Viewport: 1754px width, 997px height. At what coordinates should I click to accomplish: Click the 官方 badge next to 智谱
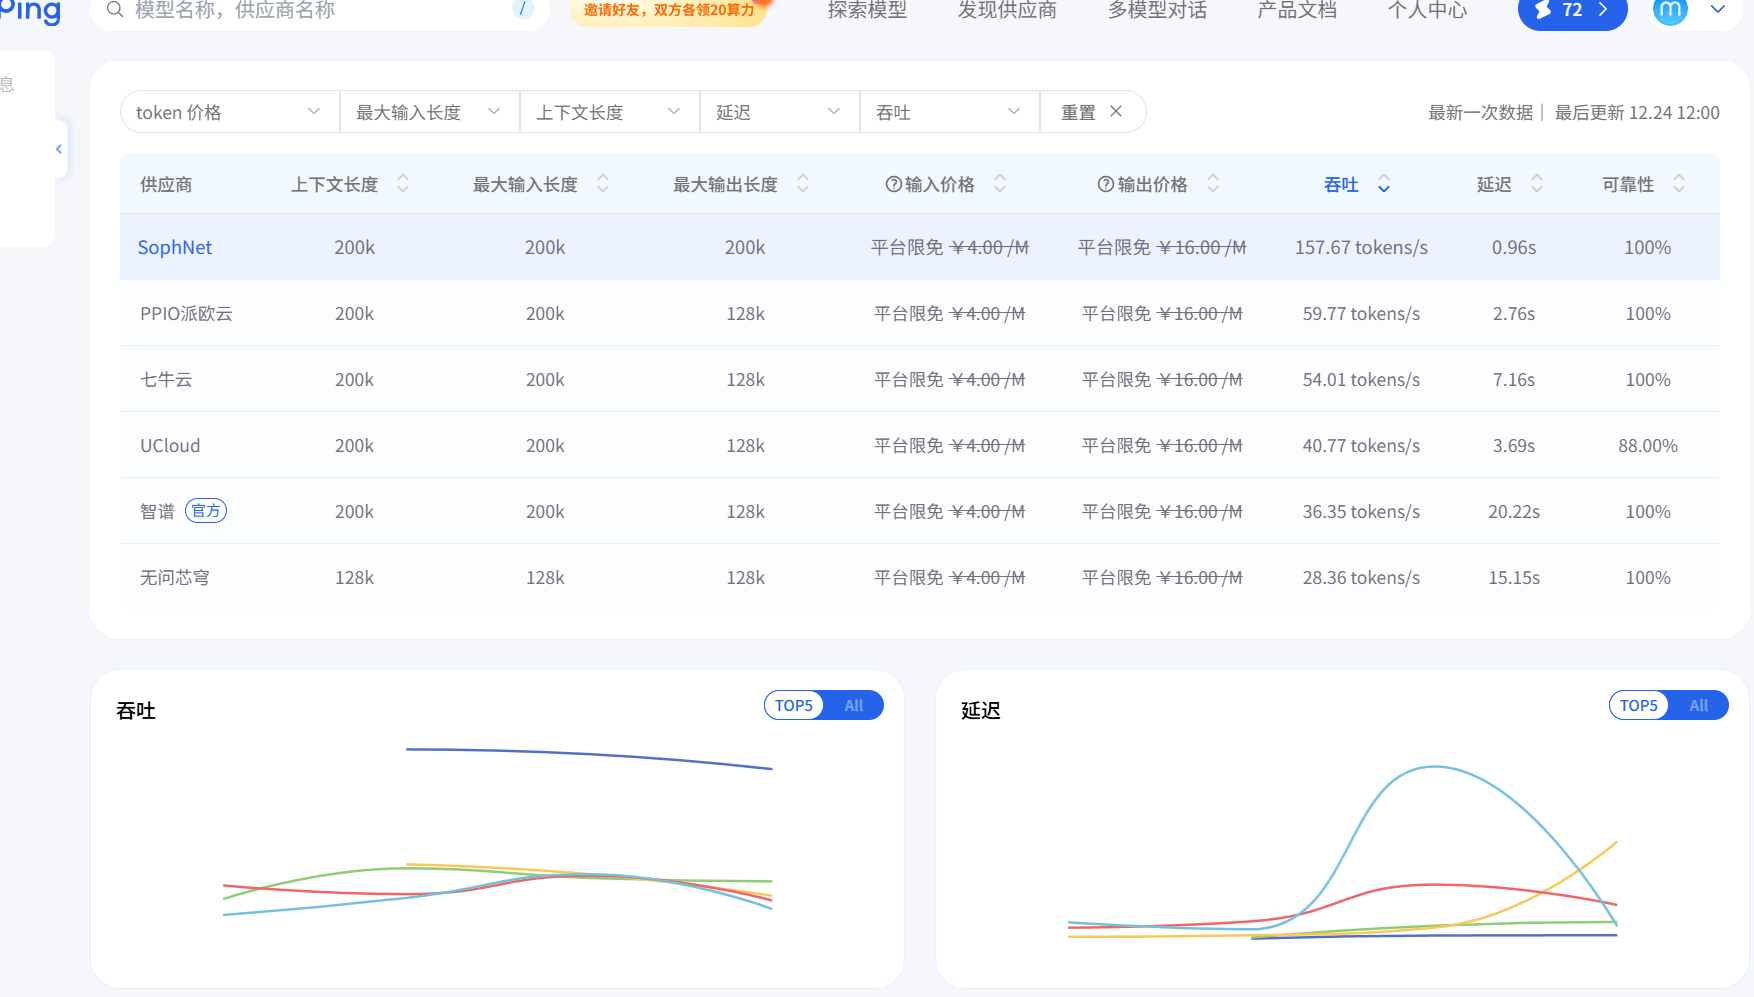point(206,511)
